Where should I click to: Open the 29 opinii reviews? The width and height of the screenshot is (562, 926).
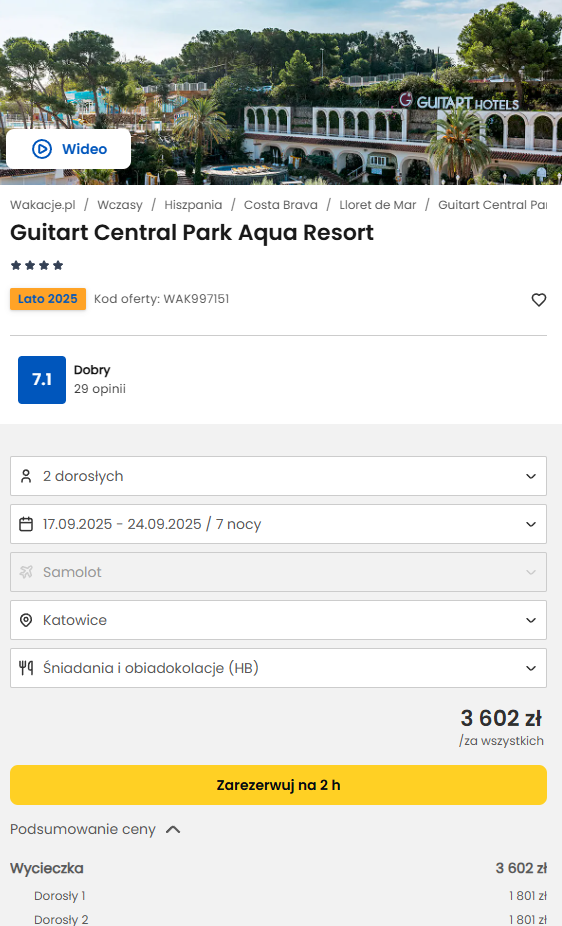coord(100,389)
